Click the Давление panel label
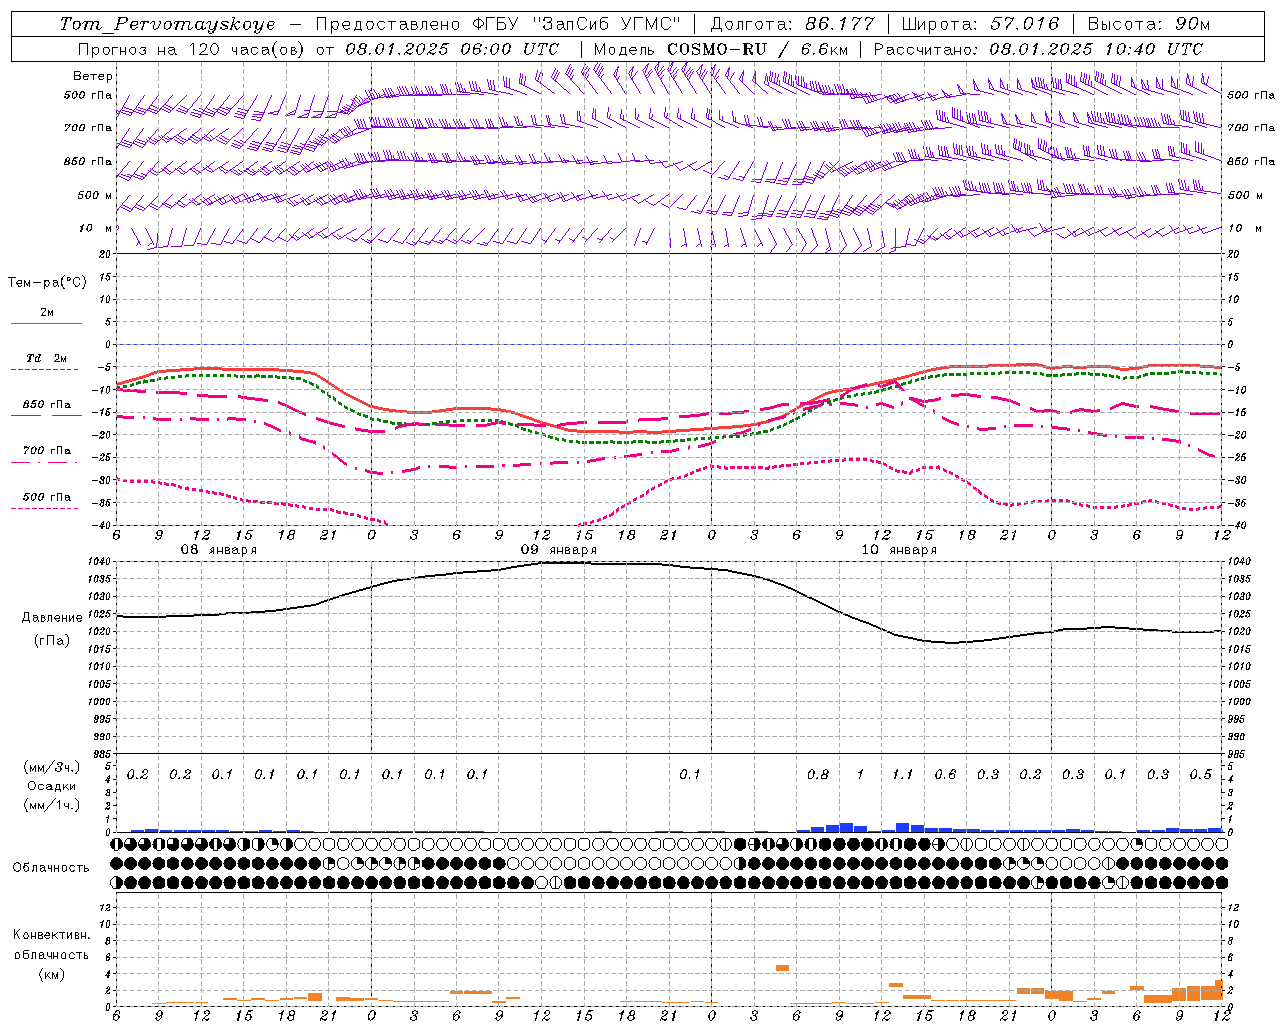 (51, 618)
